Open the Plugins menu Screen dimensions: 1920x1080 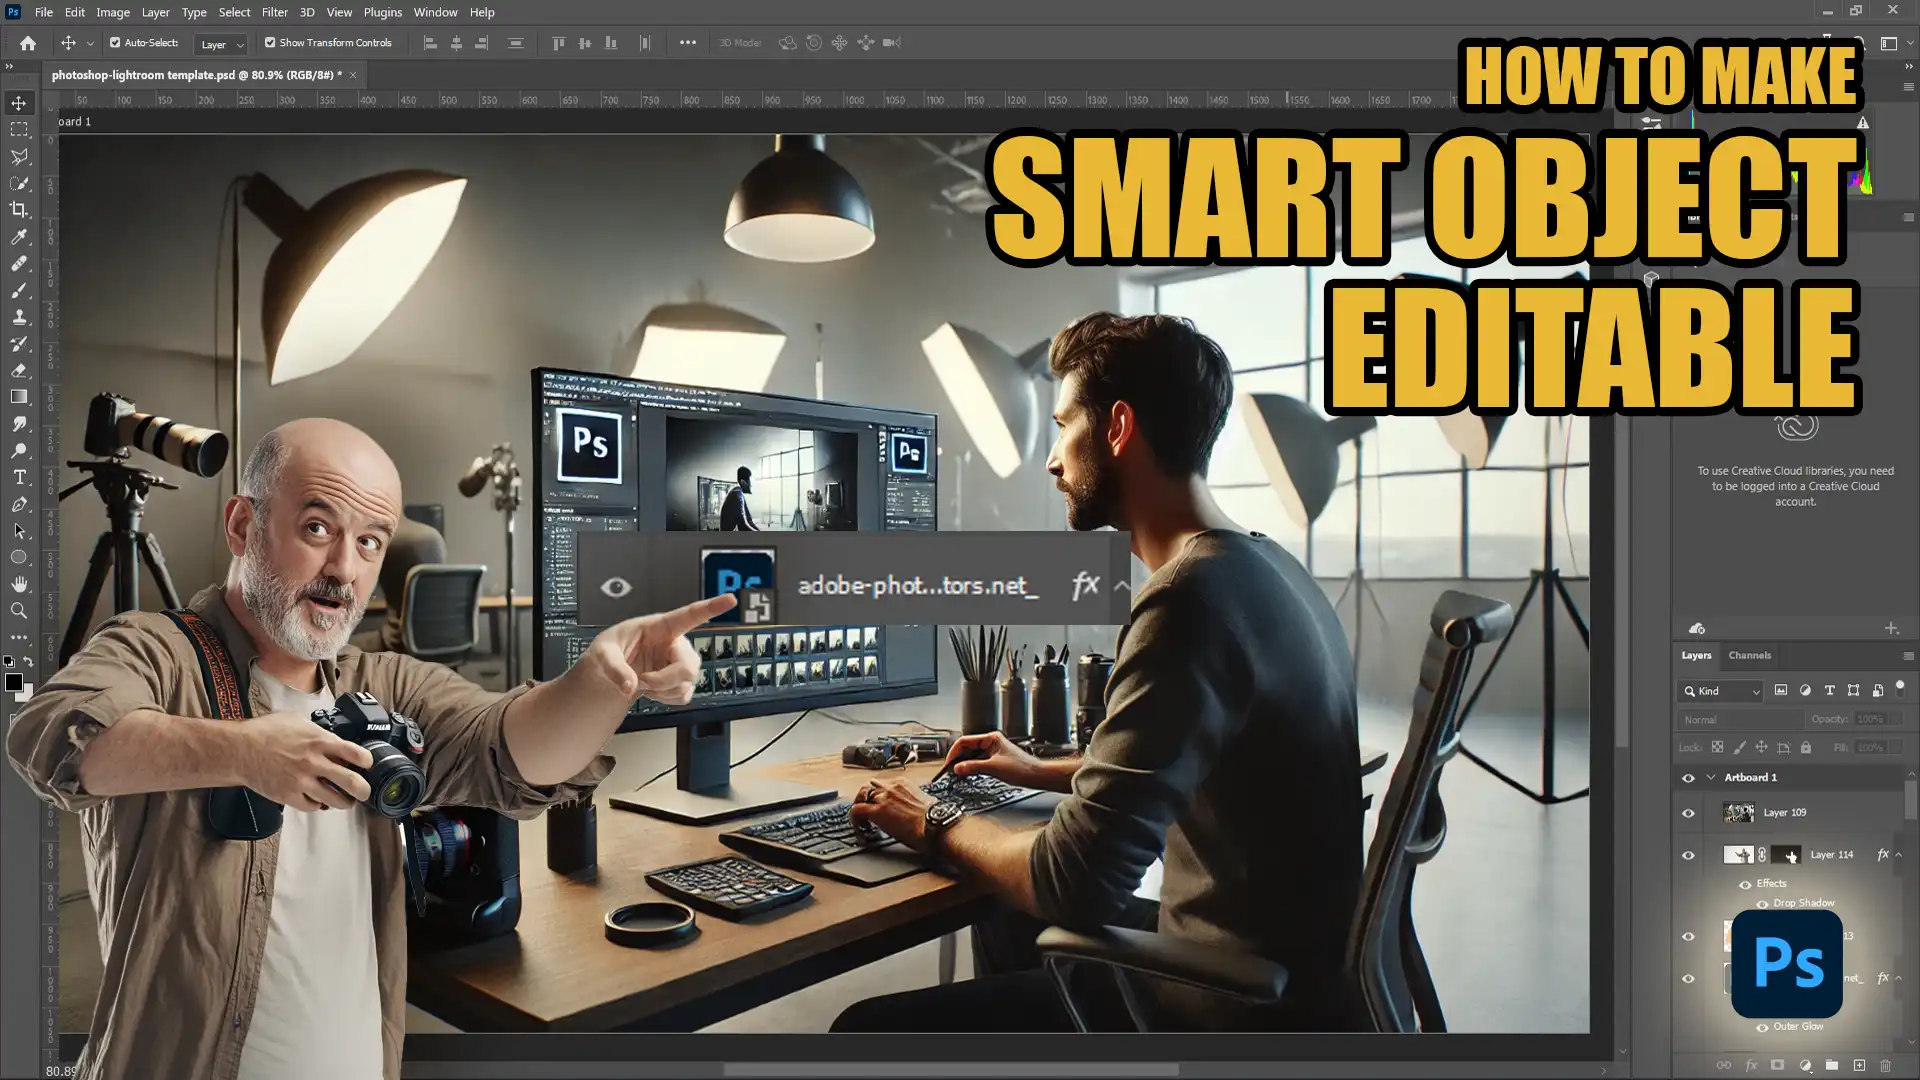coord(383,12)
